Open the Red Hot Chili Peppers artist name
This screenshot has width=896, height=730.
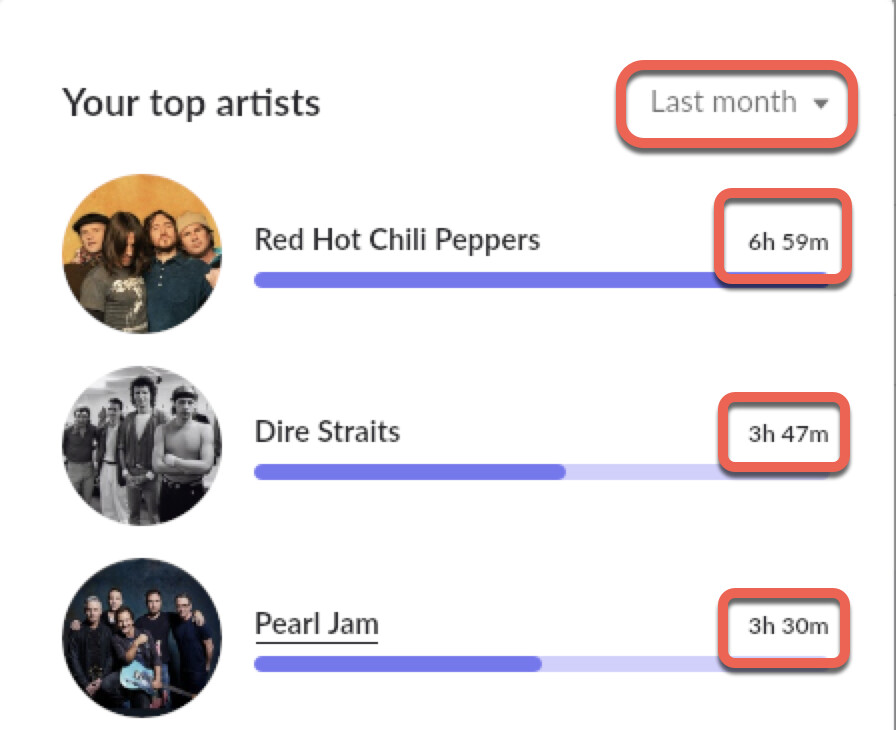(x=397, y=240)
